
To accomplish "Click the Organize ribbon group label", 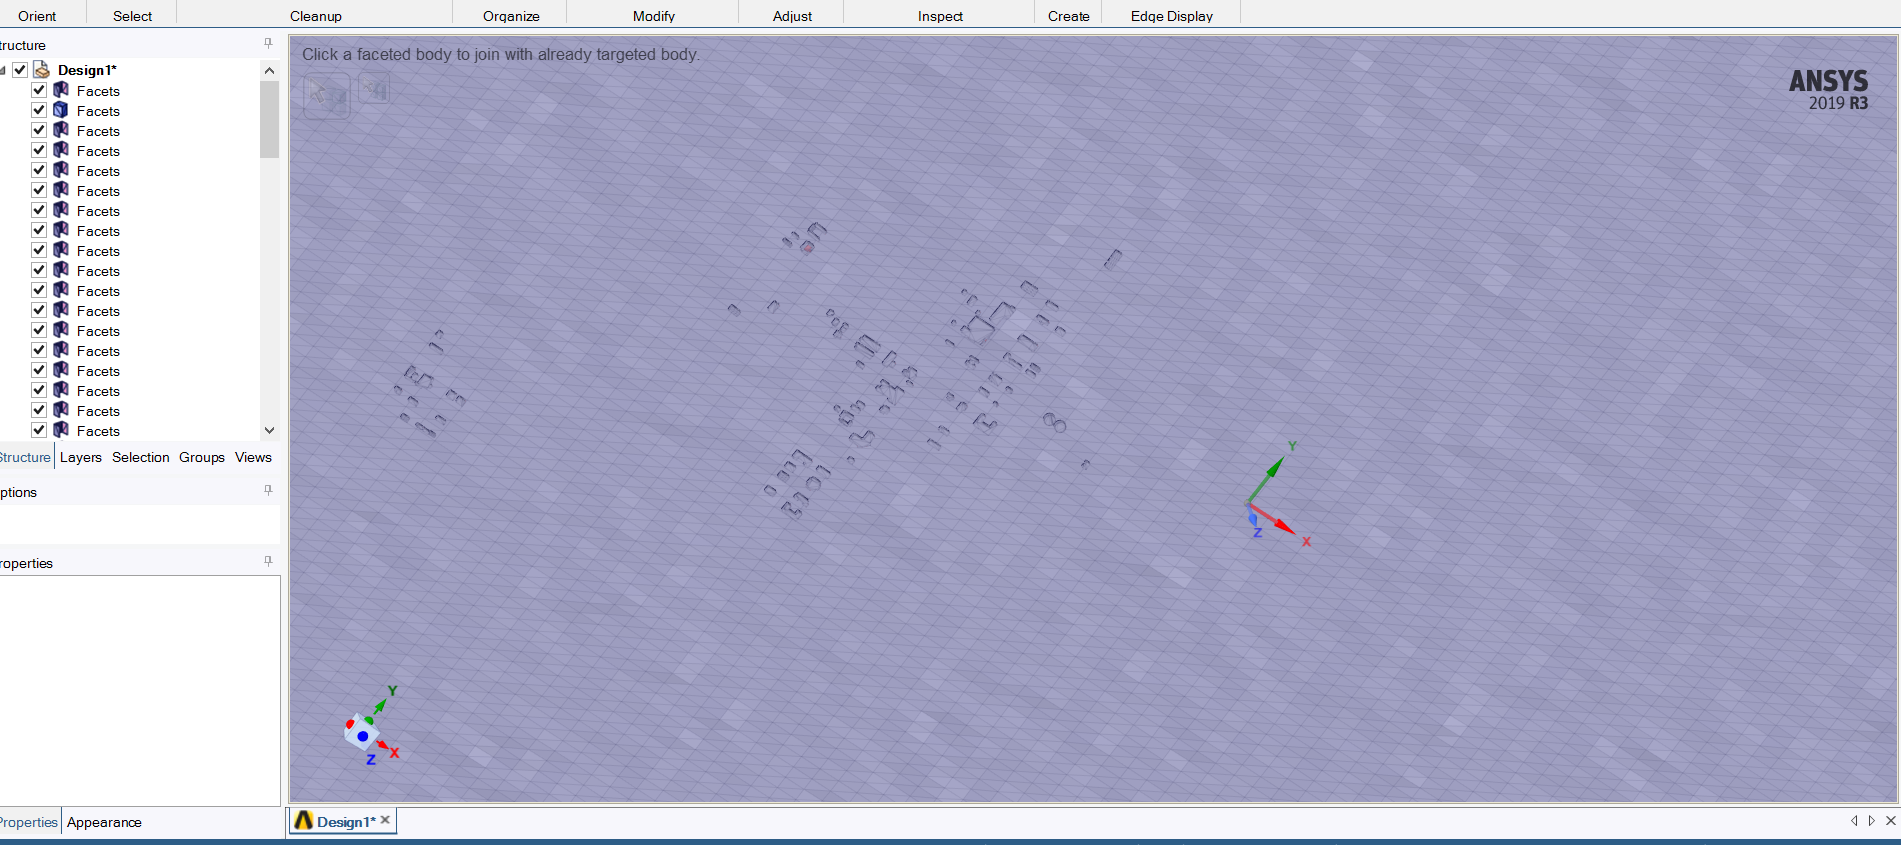I will click(x=511, y=16).
